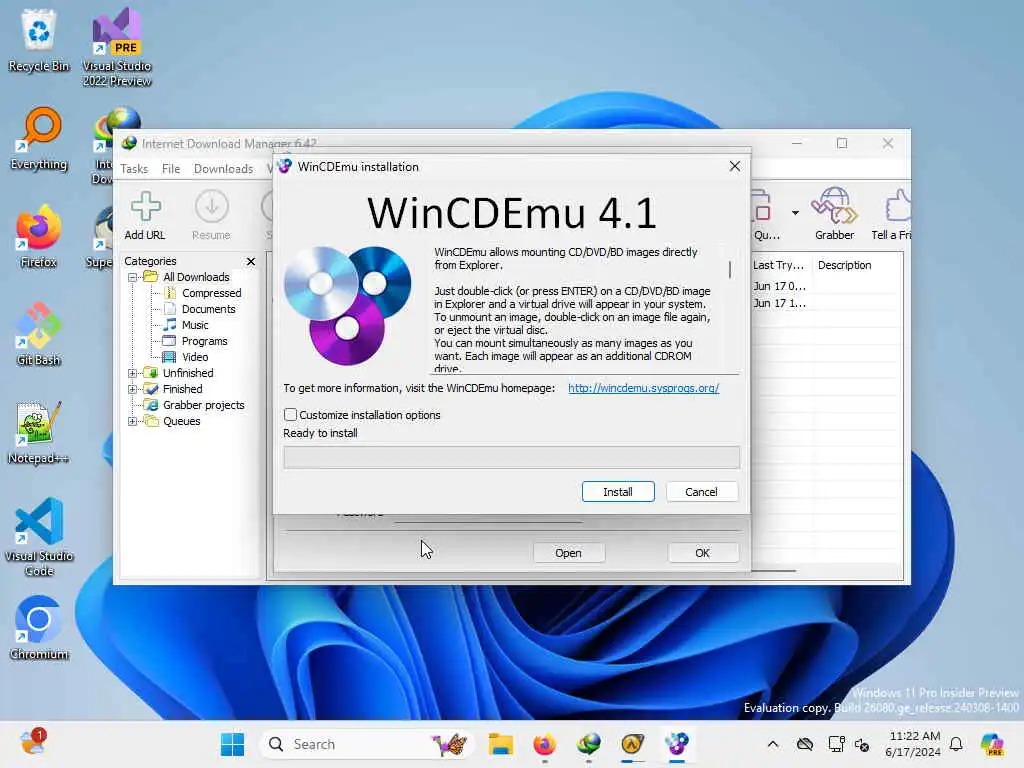Screen dimensions: 1024x768
Task: Click the Install button in WinCDEmu installer
Action: [618, 492]
